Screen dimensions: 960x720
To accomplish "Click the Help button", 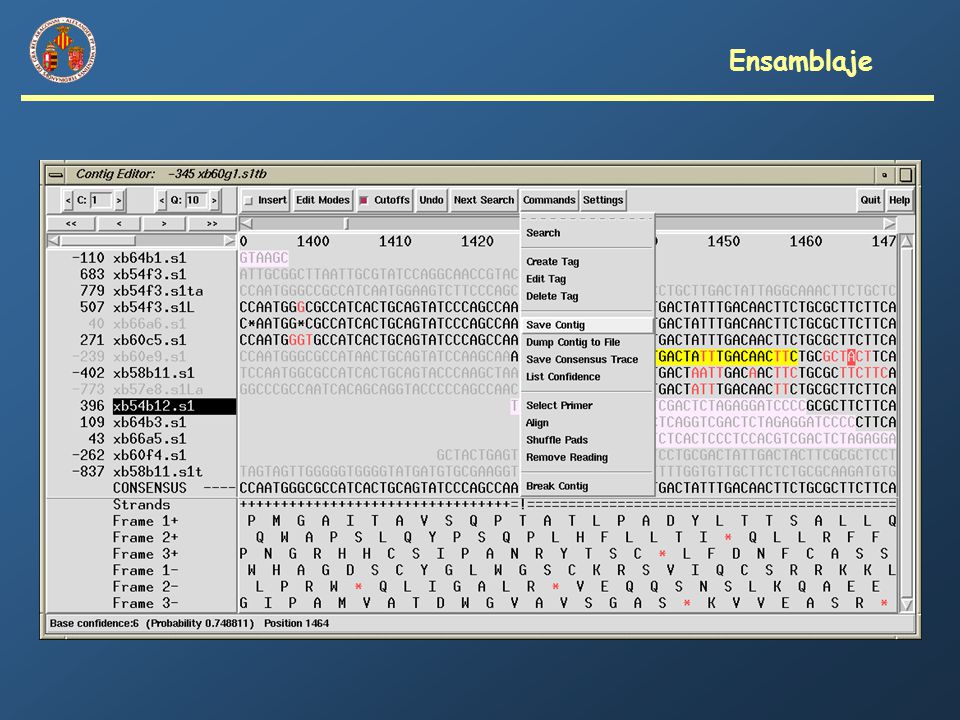I will point(899,200).
